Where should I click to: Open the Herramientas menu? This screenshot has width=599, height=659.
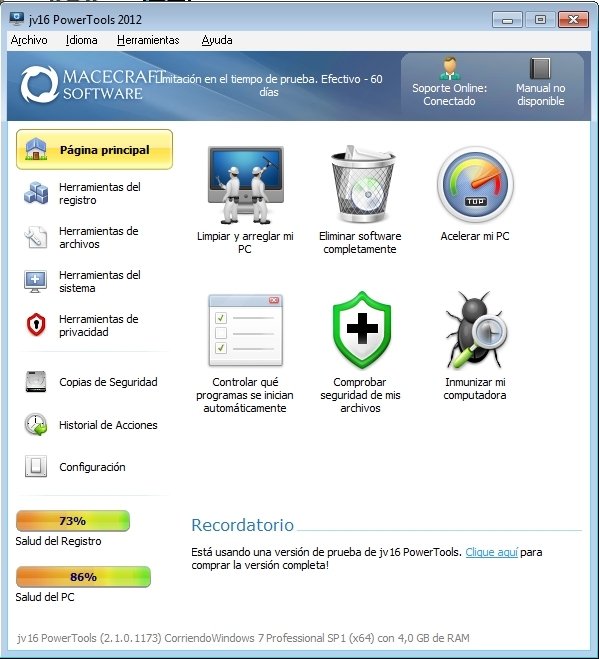(148, 40)
